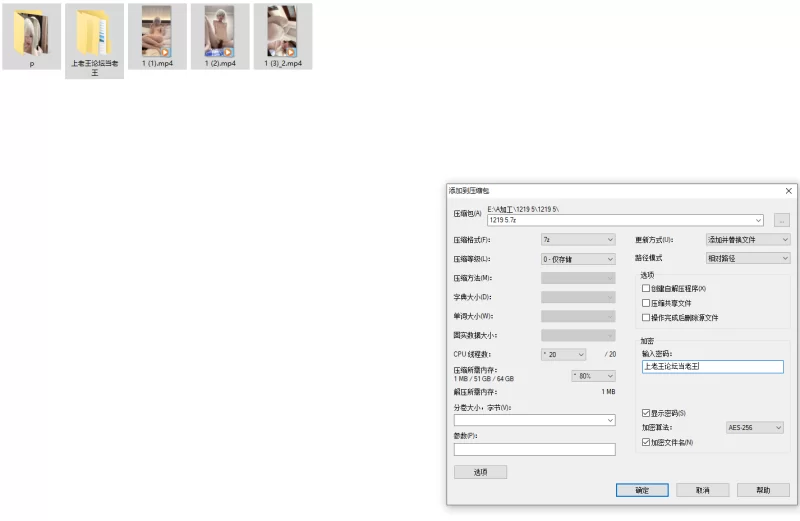Open the CPU 线程数 dropdown showing 20

click(563, 354)
